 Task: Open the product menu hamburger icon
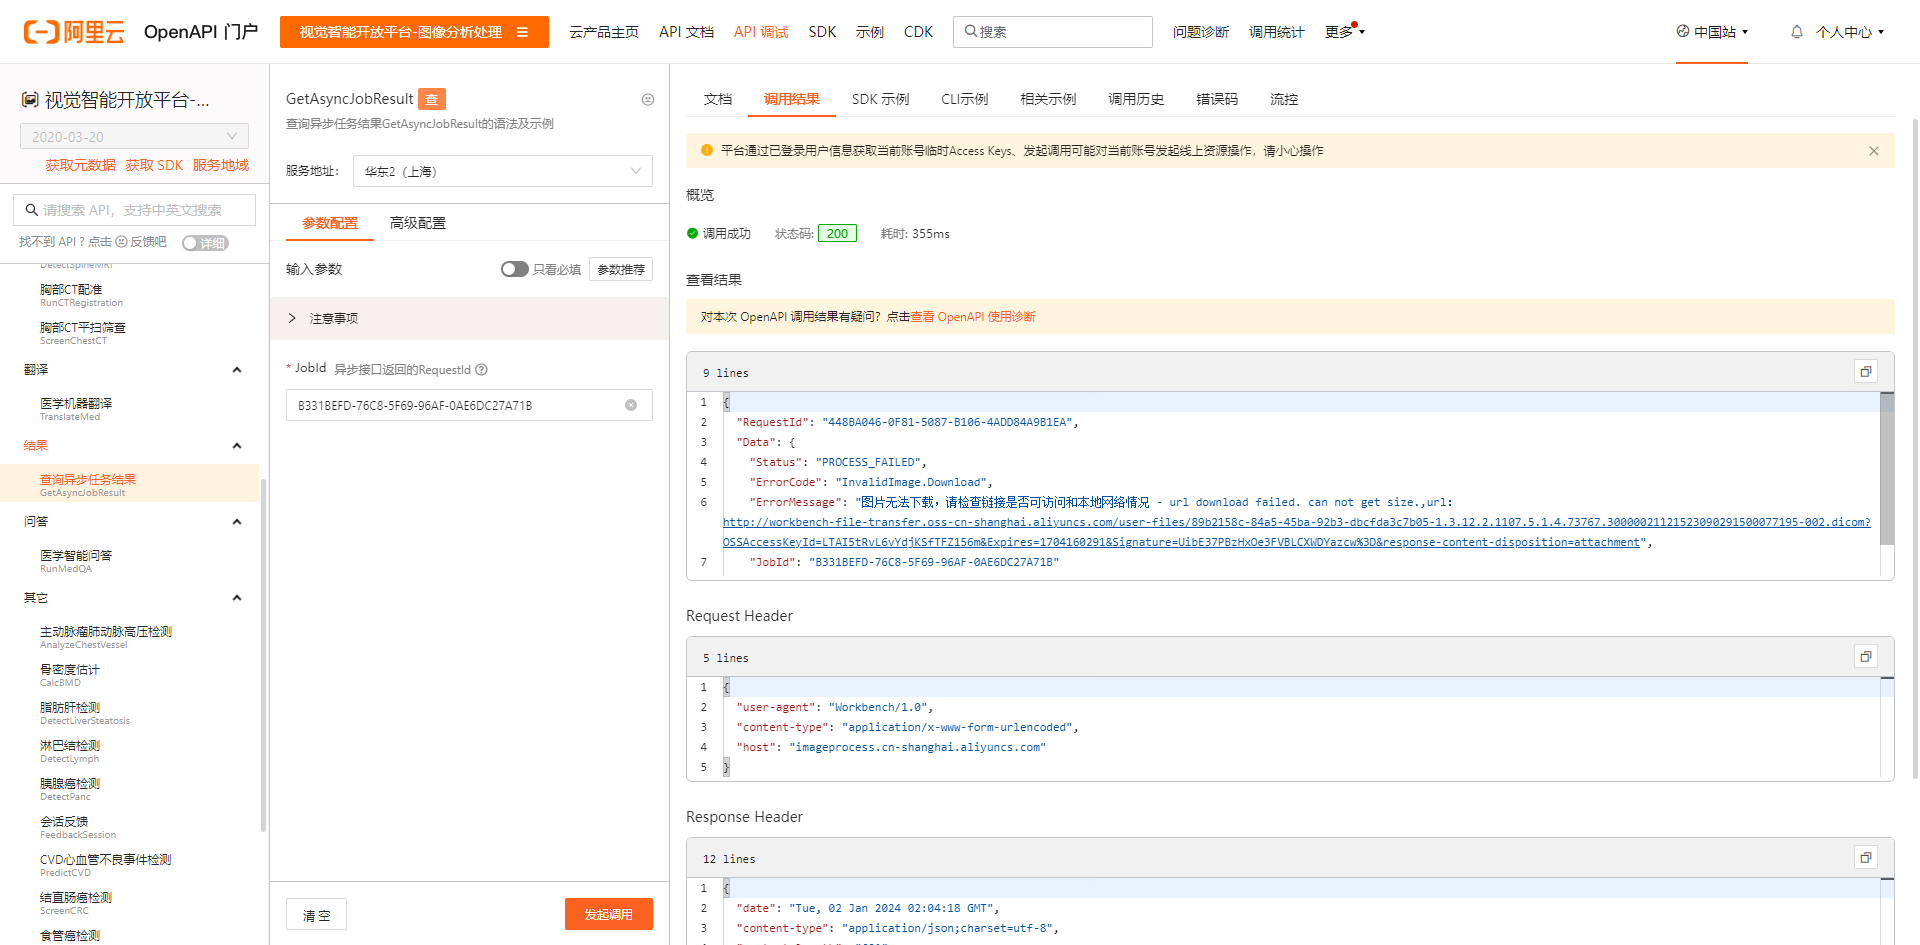click(x=522, y=32)
